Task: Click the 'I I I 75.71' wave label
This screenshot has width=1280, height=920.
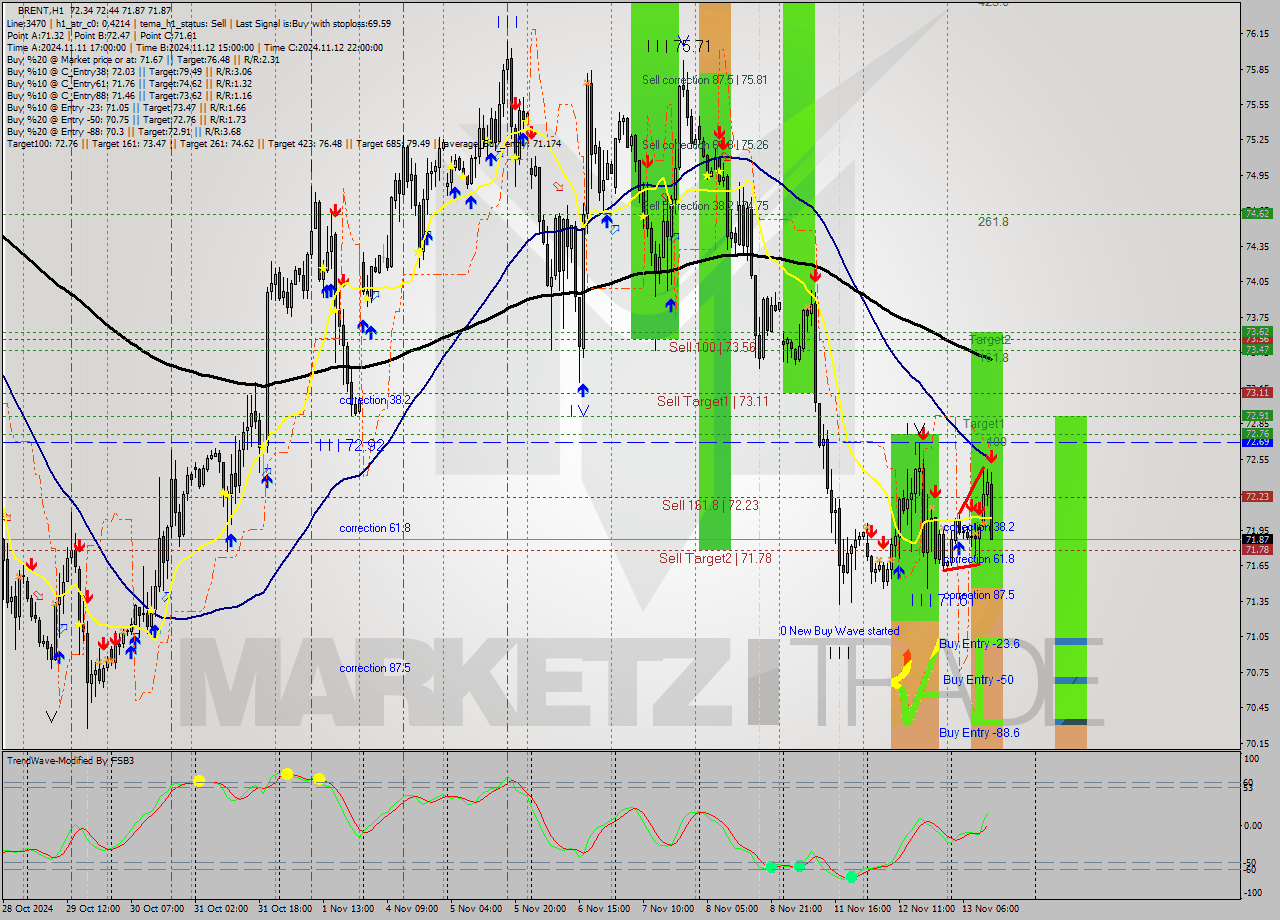Action: point(678,46)
